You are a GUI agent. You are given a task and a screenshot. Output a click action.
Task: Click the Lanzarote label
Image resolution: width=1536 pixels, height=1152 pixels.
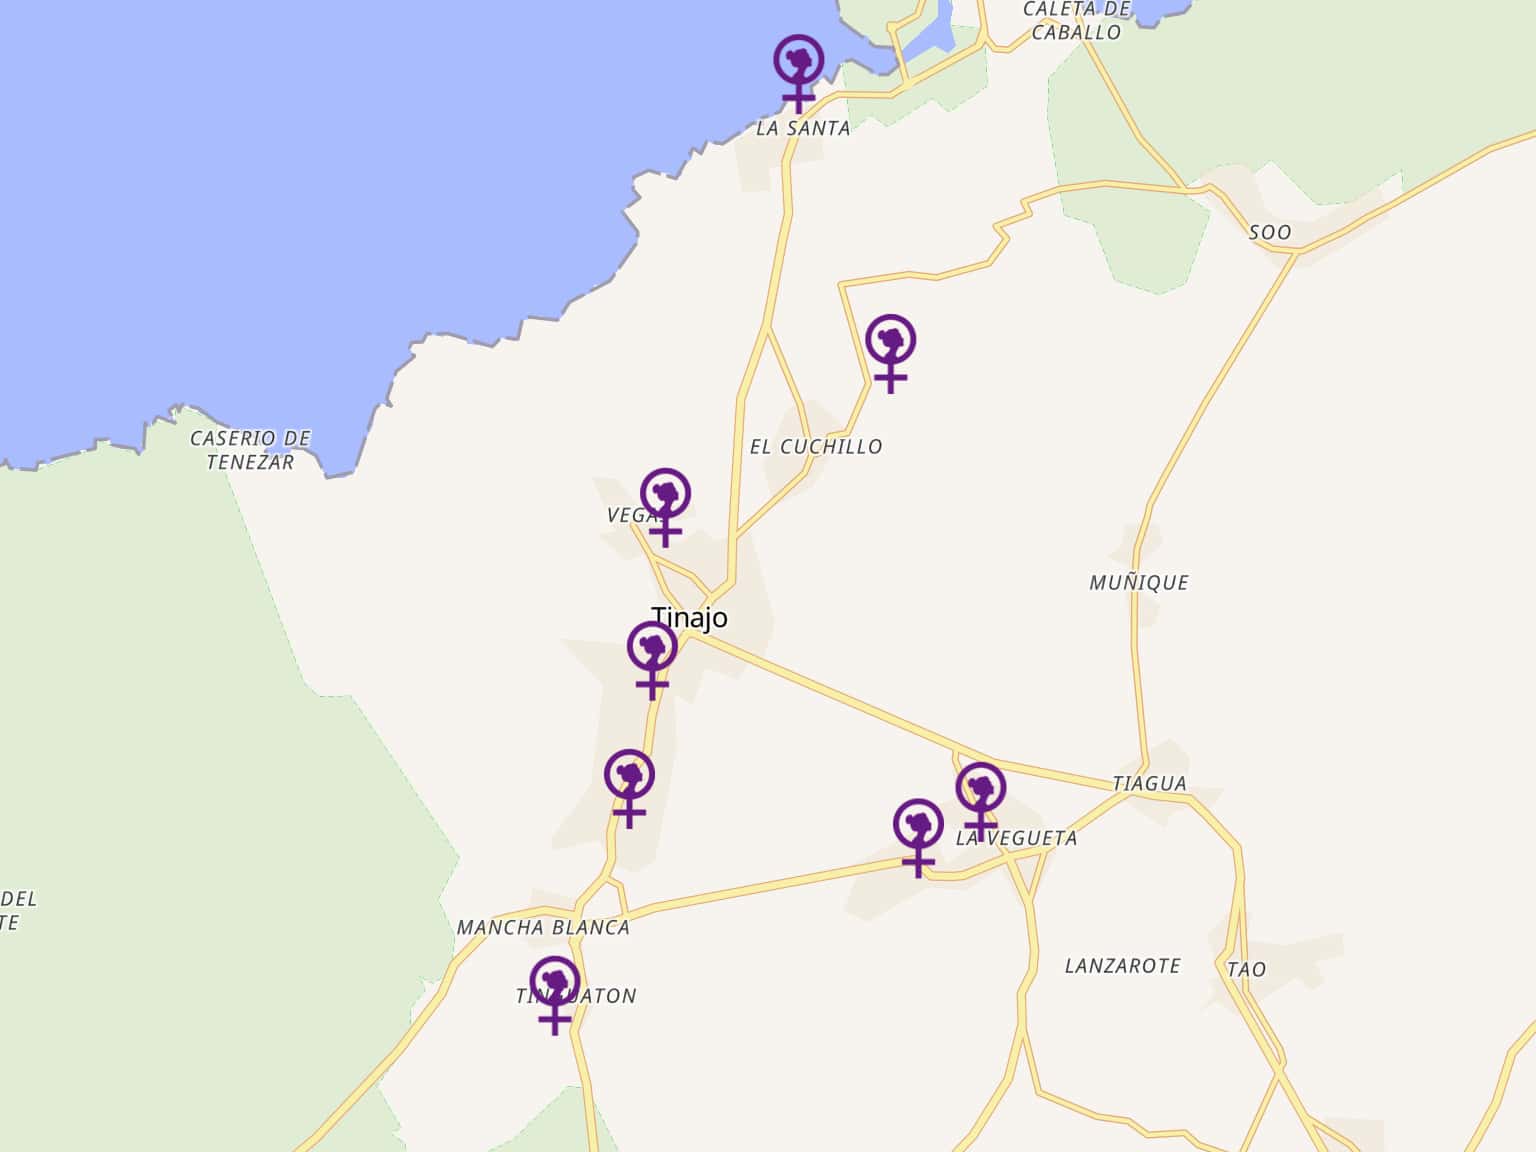click(1122, 966)
